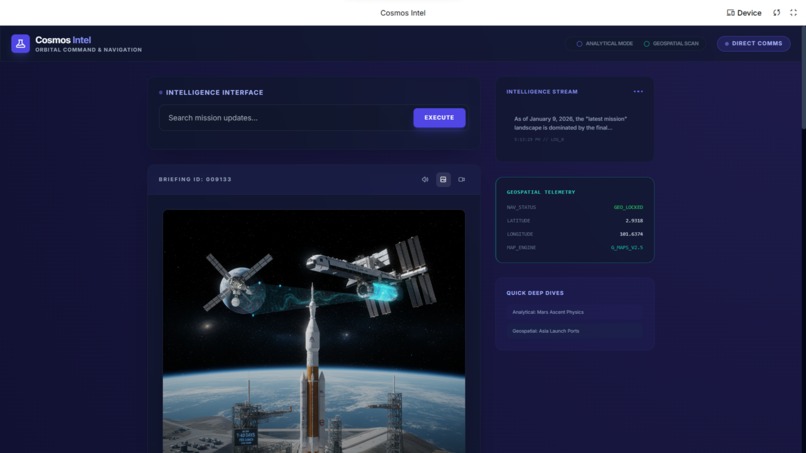
Task: Click the fullscreen expand icon at top right
Action: click(794, 13)
